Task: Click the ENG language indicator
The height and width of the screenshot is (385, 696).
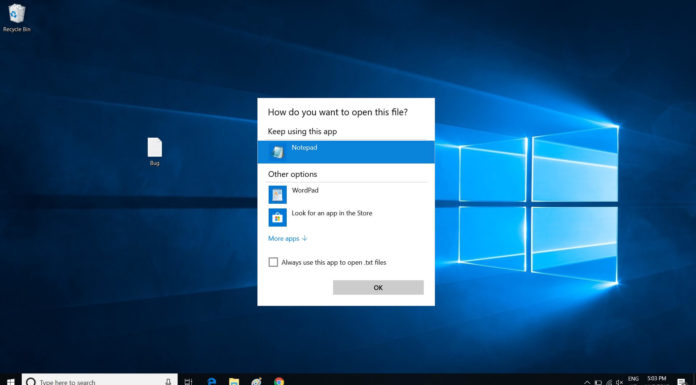Action: [633, 379]
